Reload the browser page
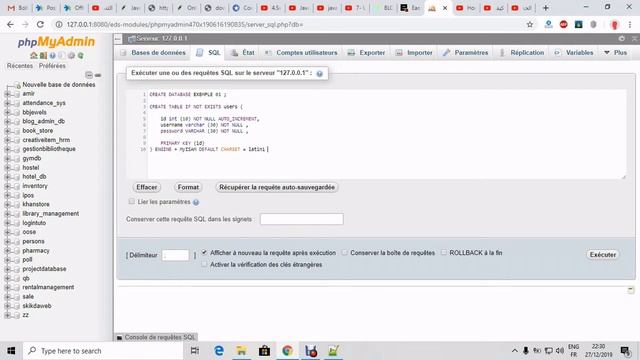This screenshot has height=360, width=640. (40, 24)
